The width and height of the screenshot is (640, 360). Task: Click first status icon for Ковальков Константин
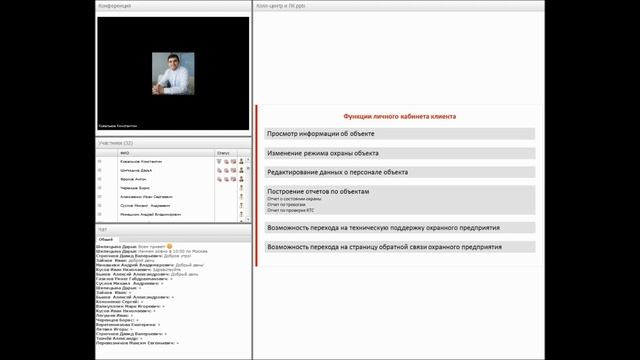pos(219,162)
